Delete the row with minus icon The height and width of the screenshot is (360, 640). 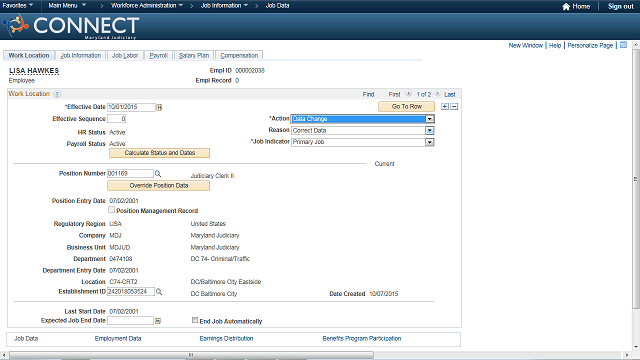(x=454, y=107)
